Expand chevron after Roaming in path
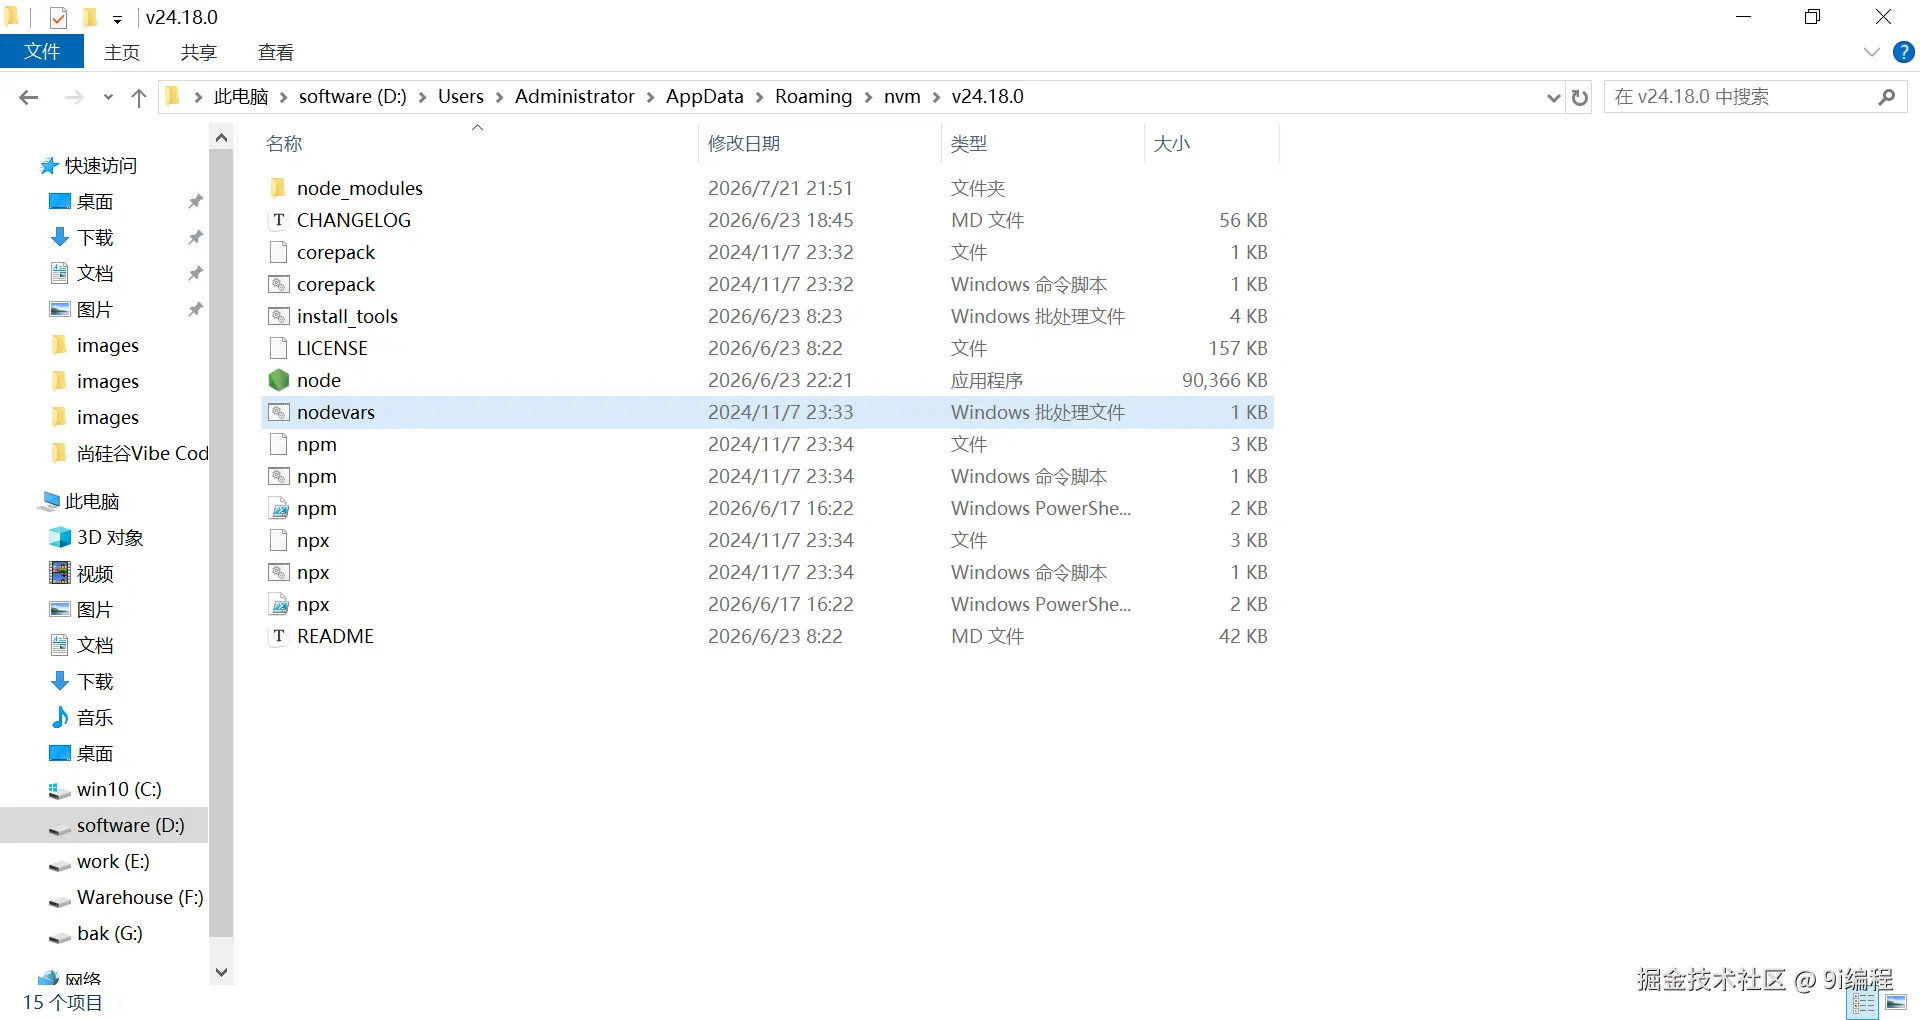Viewport: 1920px width, 1020px height. click(x=868, y=97)
